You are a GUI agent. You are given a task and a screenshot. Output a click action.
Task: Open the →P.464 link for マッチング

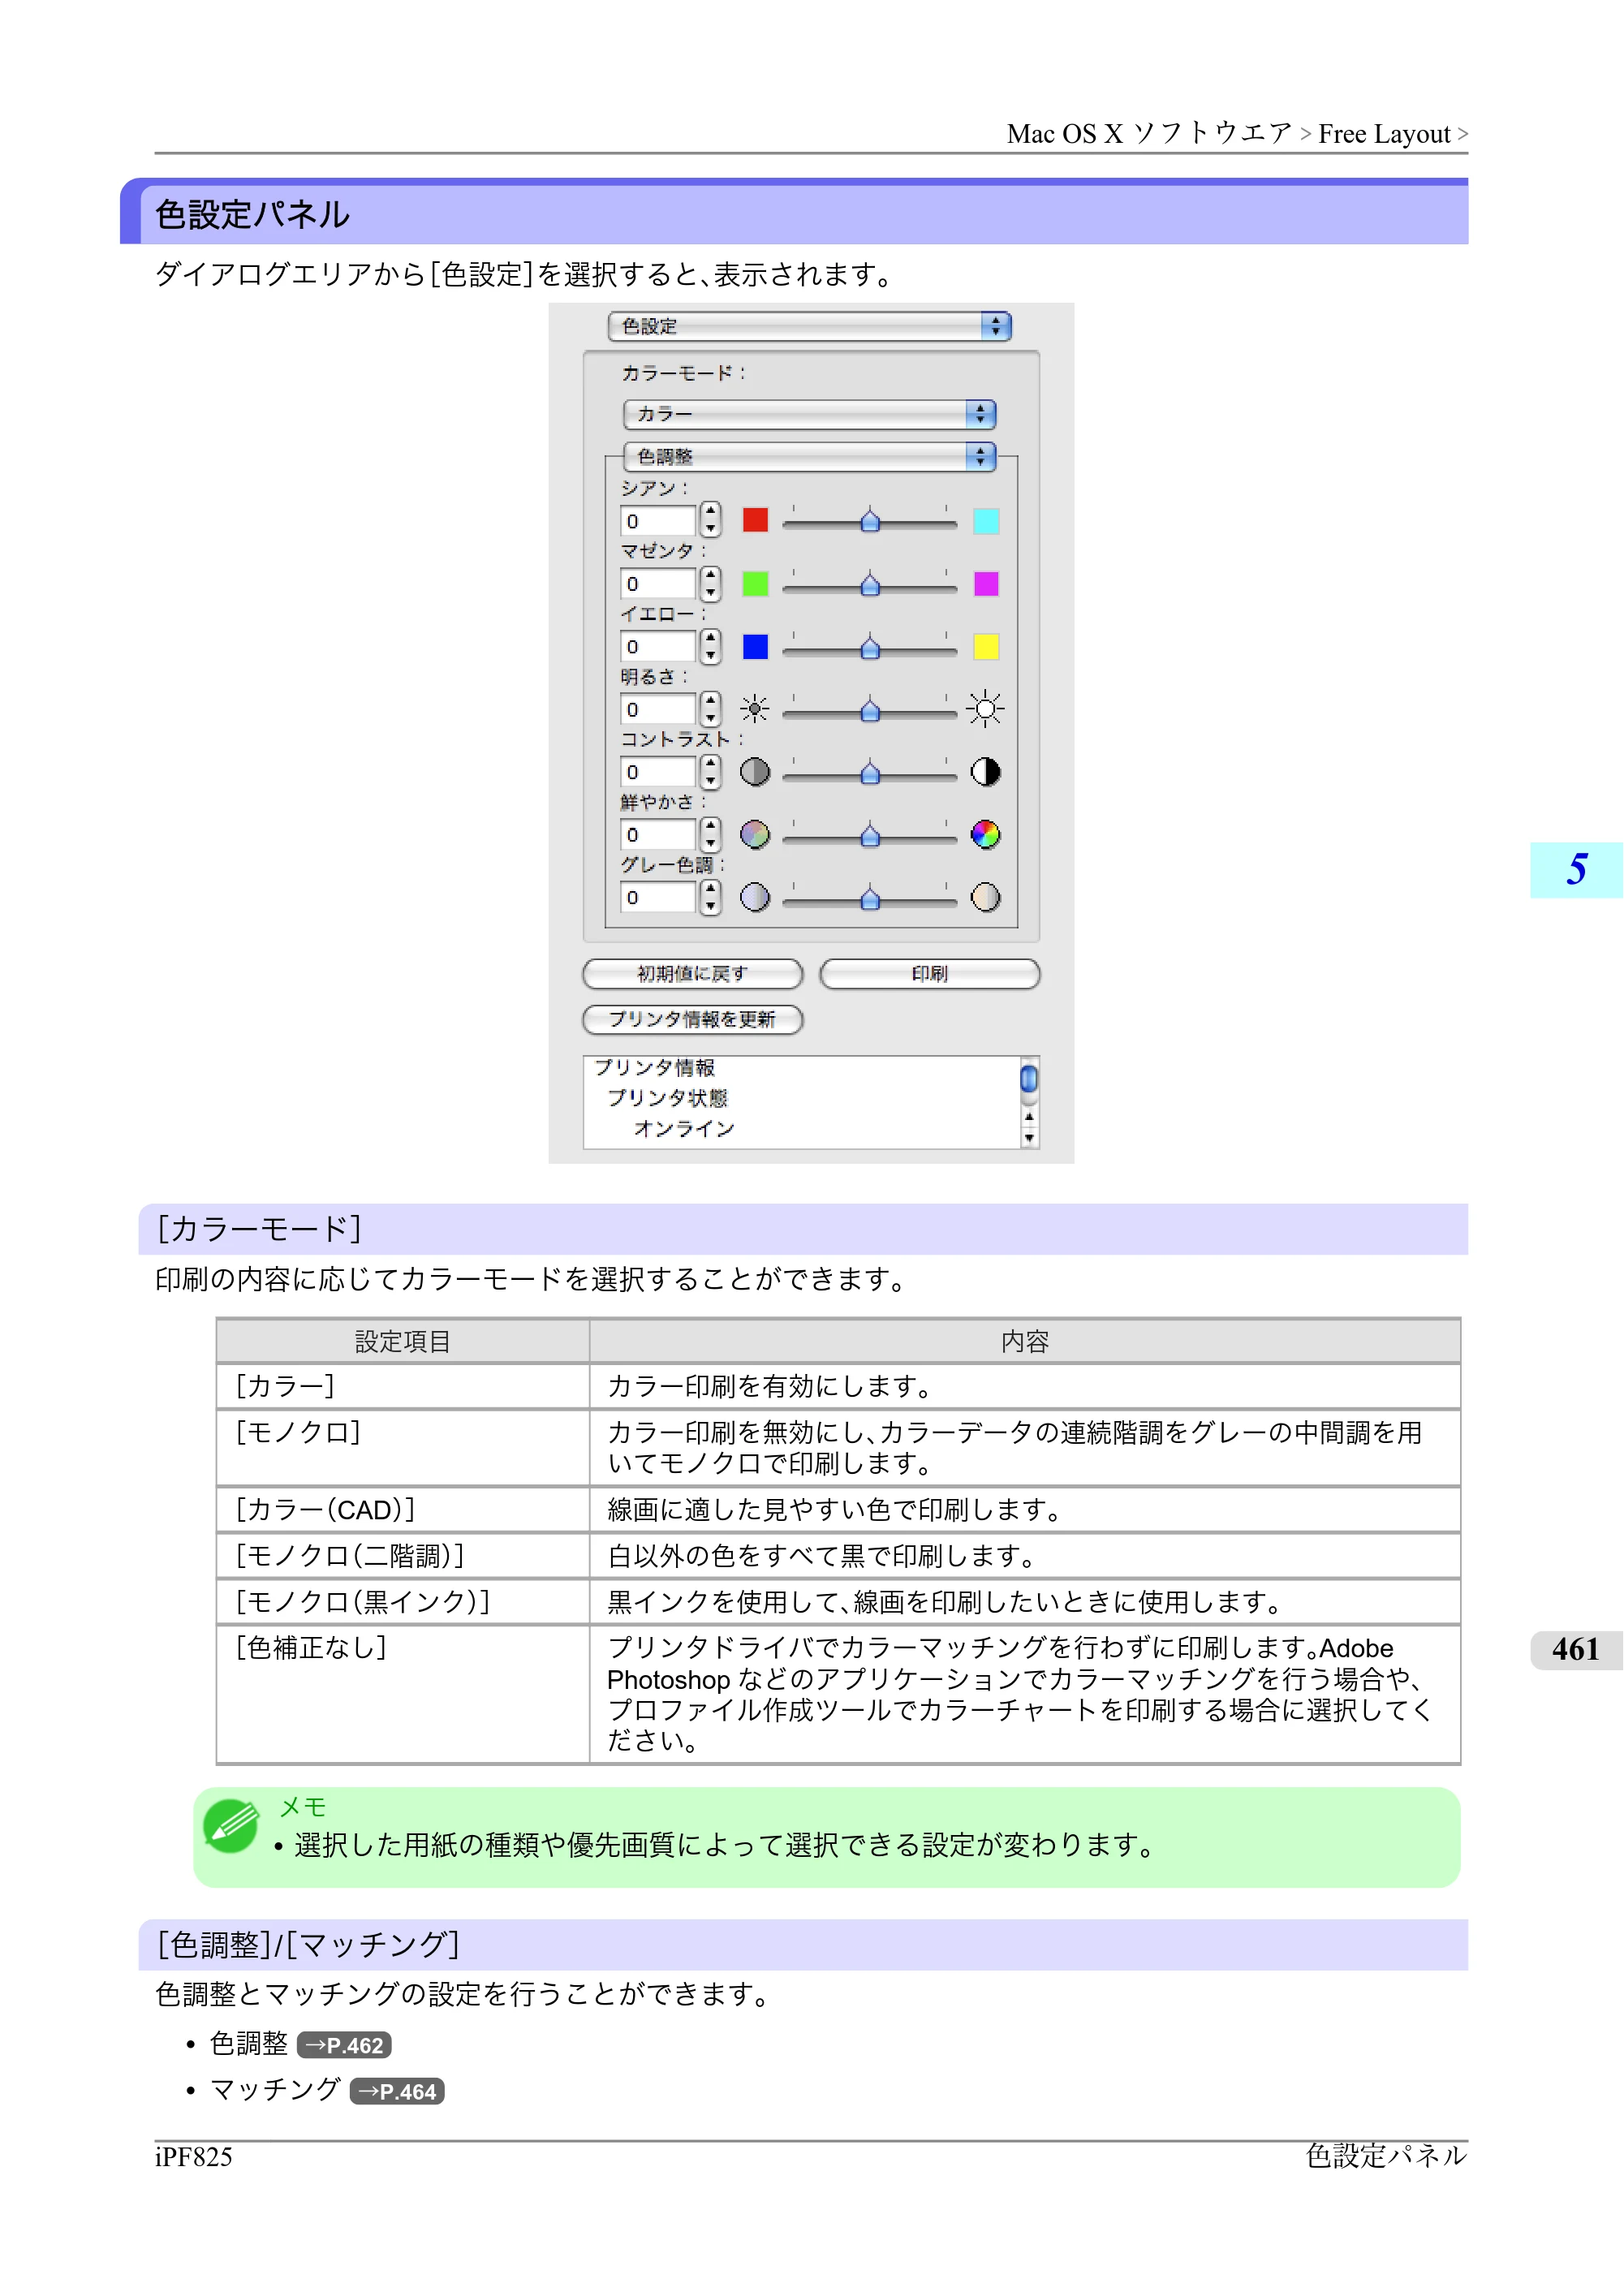[x=397, y=2091]
